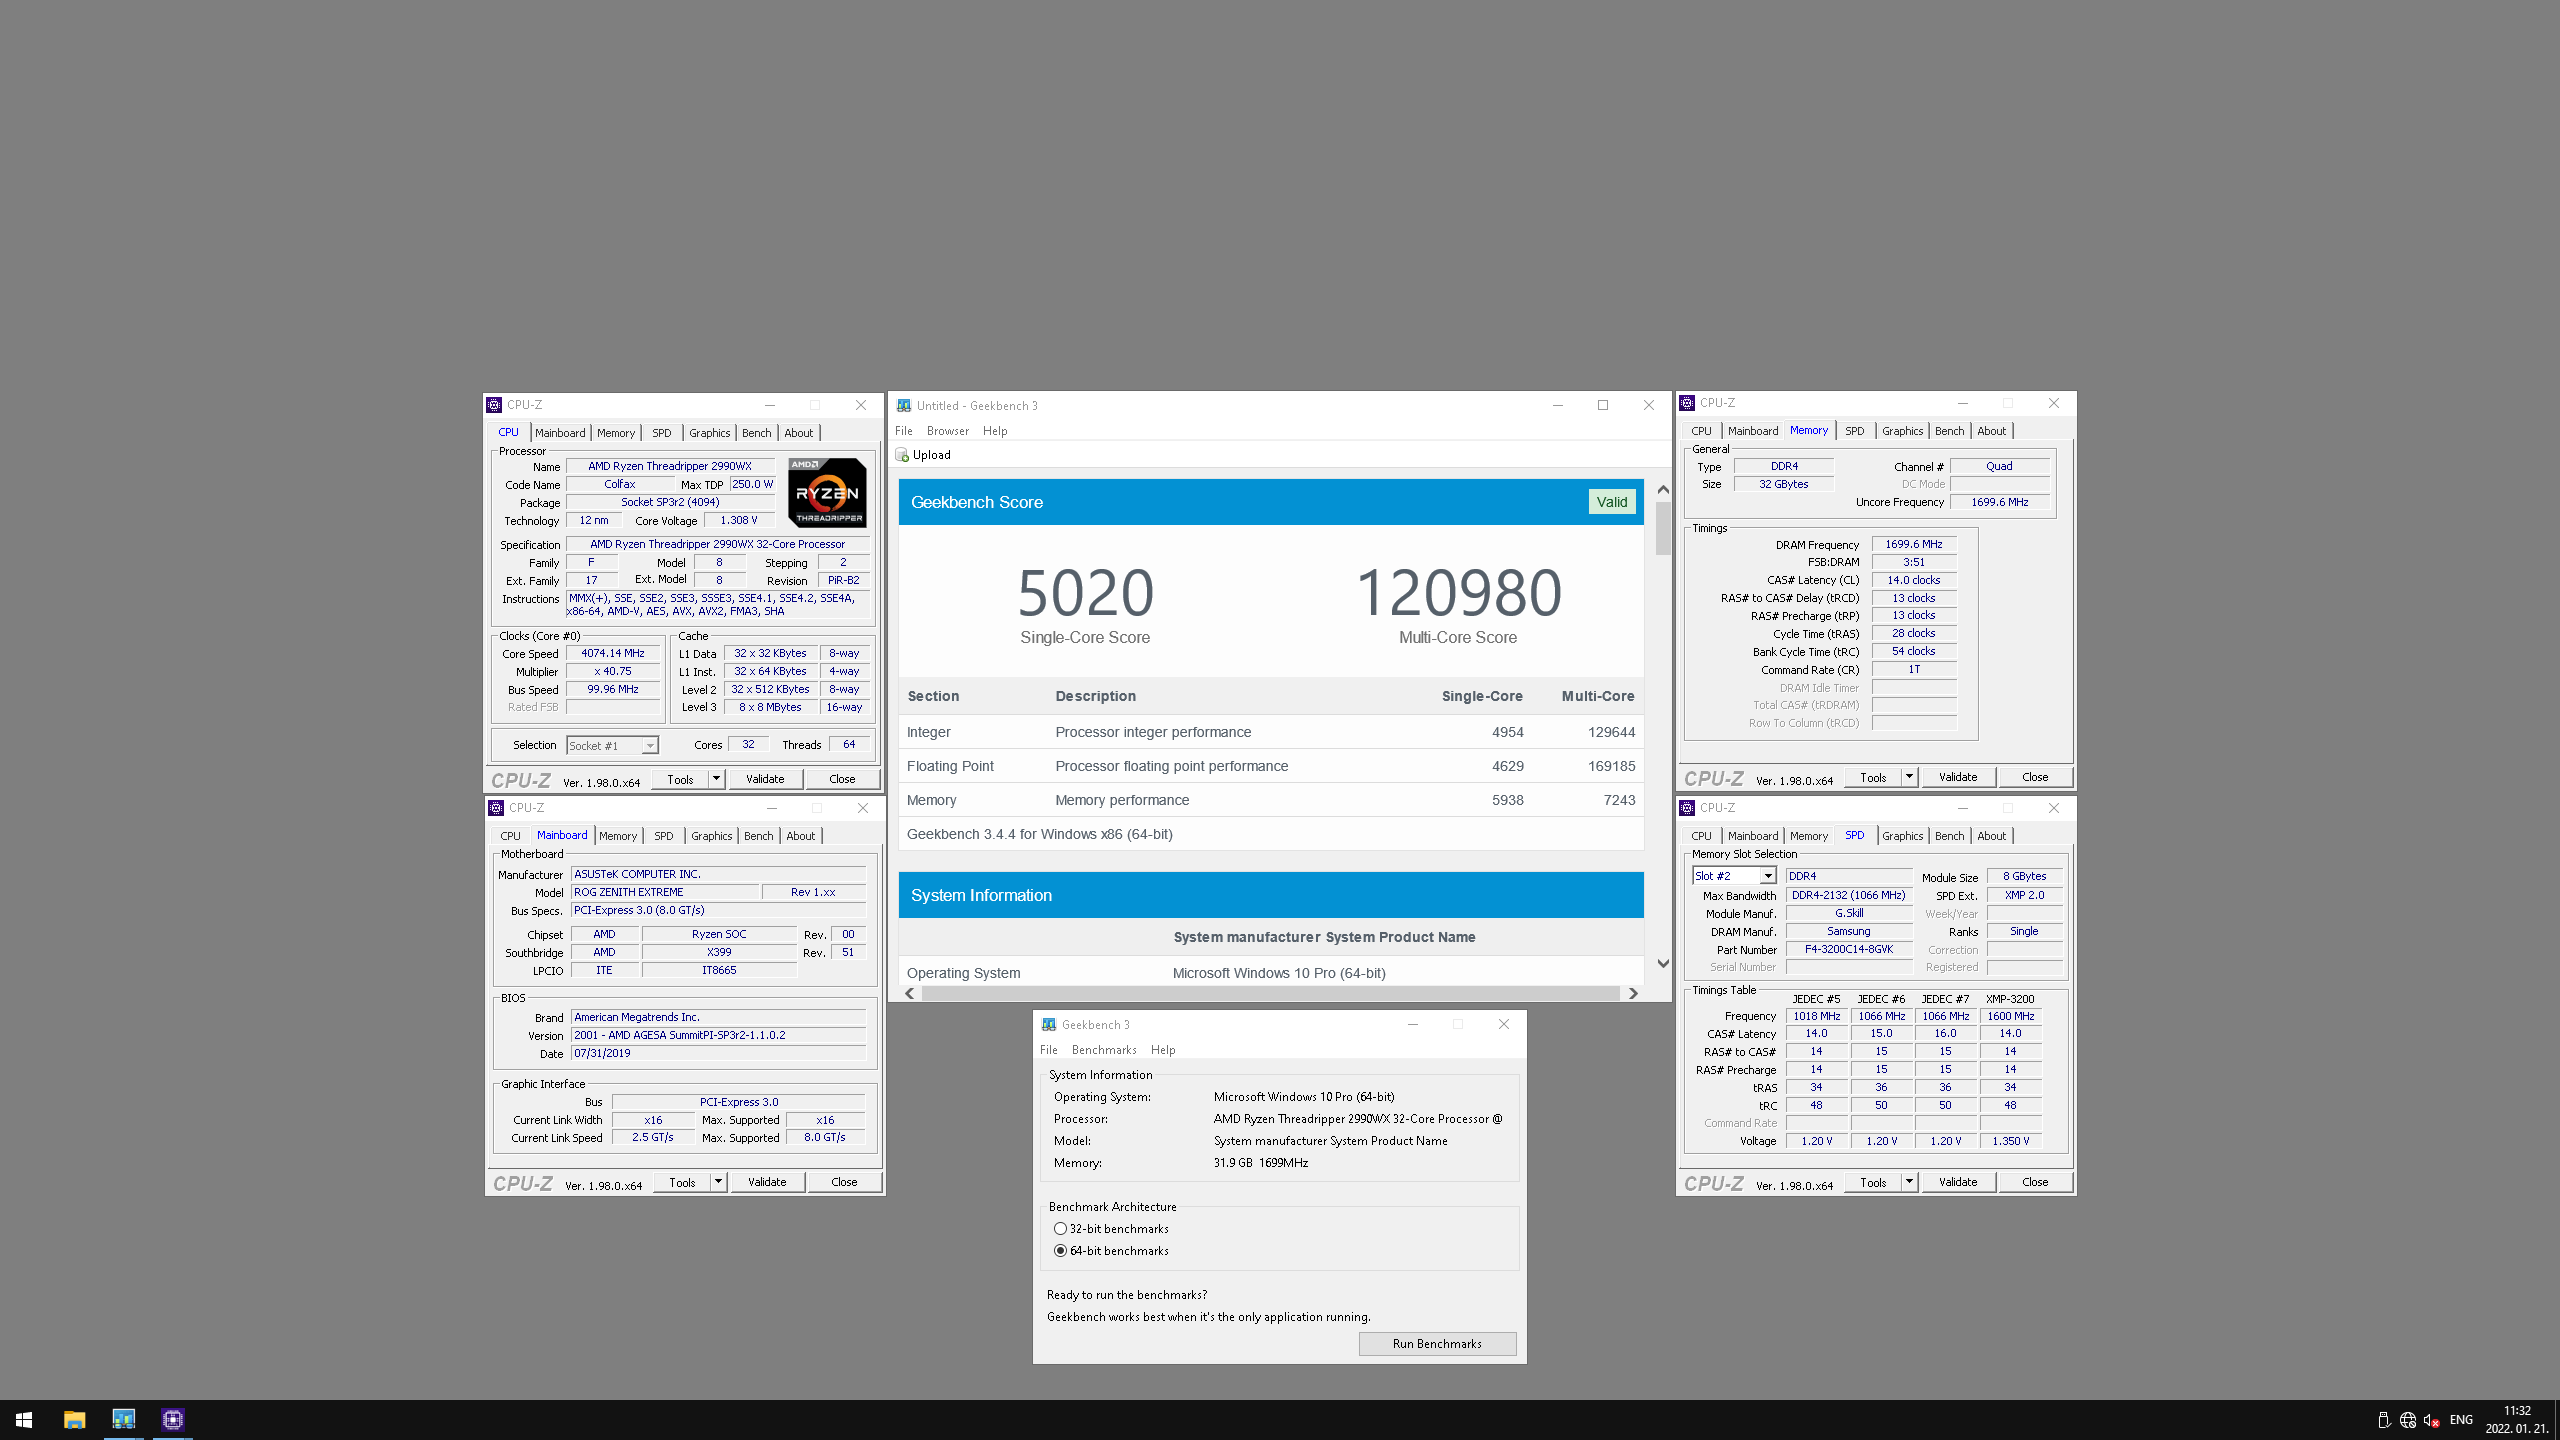This screenshot has width=2560, height=1440.
Task: Open CPU-Z from the taskbar
Action: [173, 1419]
